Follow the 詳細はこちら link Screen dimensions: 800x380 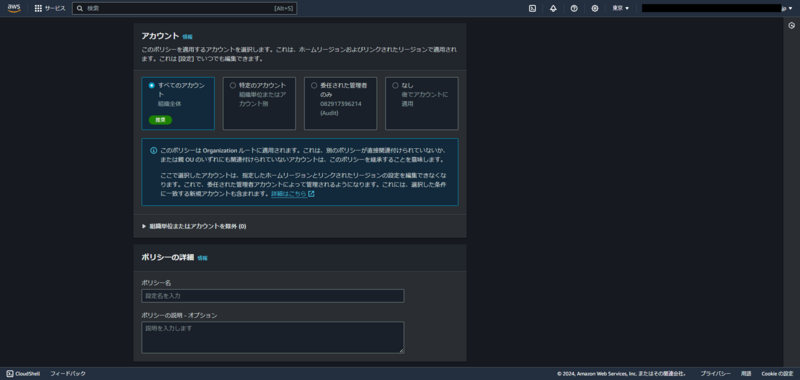click(x=289, y=194)
